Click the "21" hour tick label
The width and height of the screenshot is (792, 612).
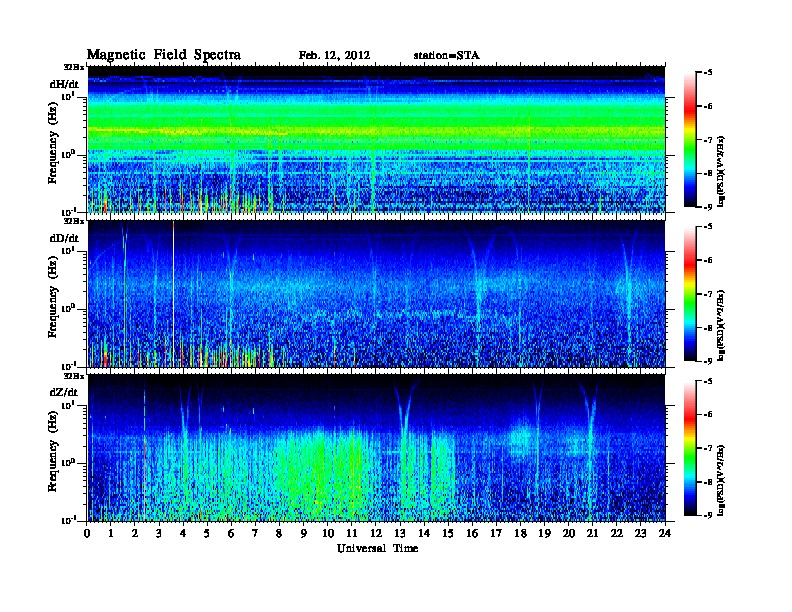tap(592, 533)
